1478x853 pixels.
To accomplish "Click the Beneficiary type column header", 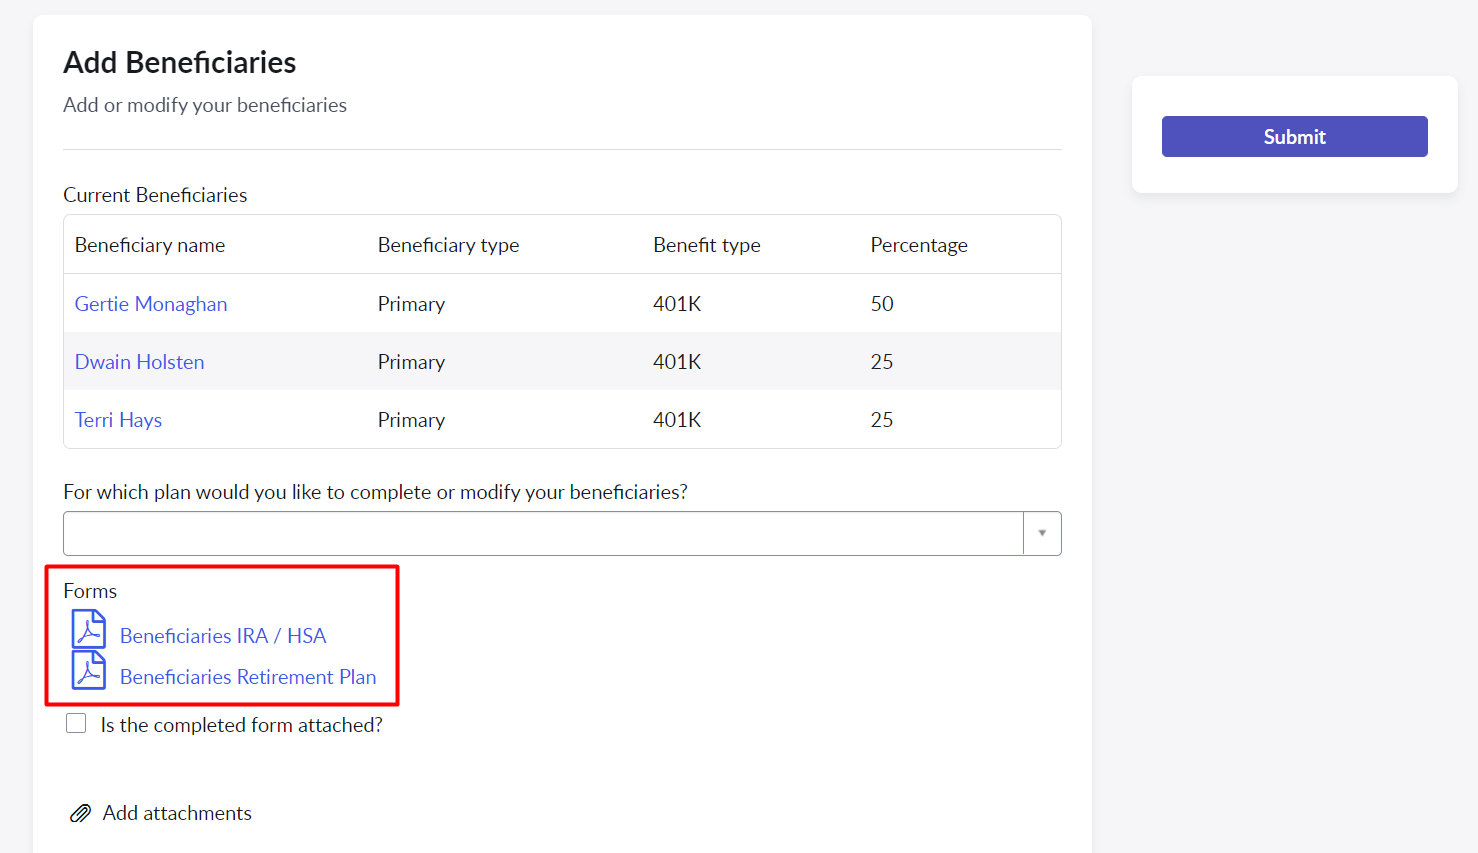I will tap(448, 245).
